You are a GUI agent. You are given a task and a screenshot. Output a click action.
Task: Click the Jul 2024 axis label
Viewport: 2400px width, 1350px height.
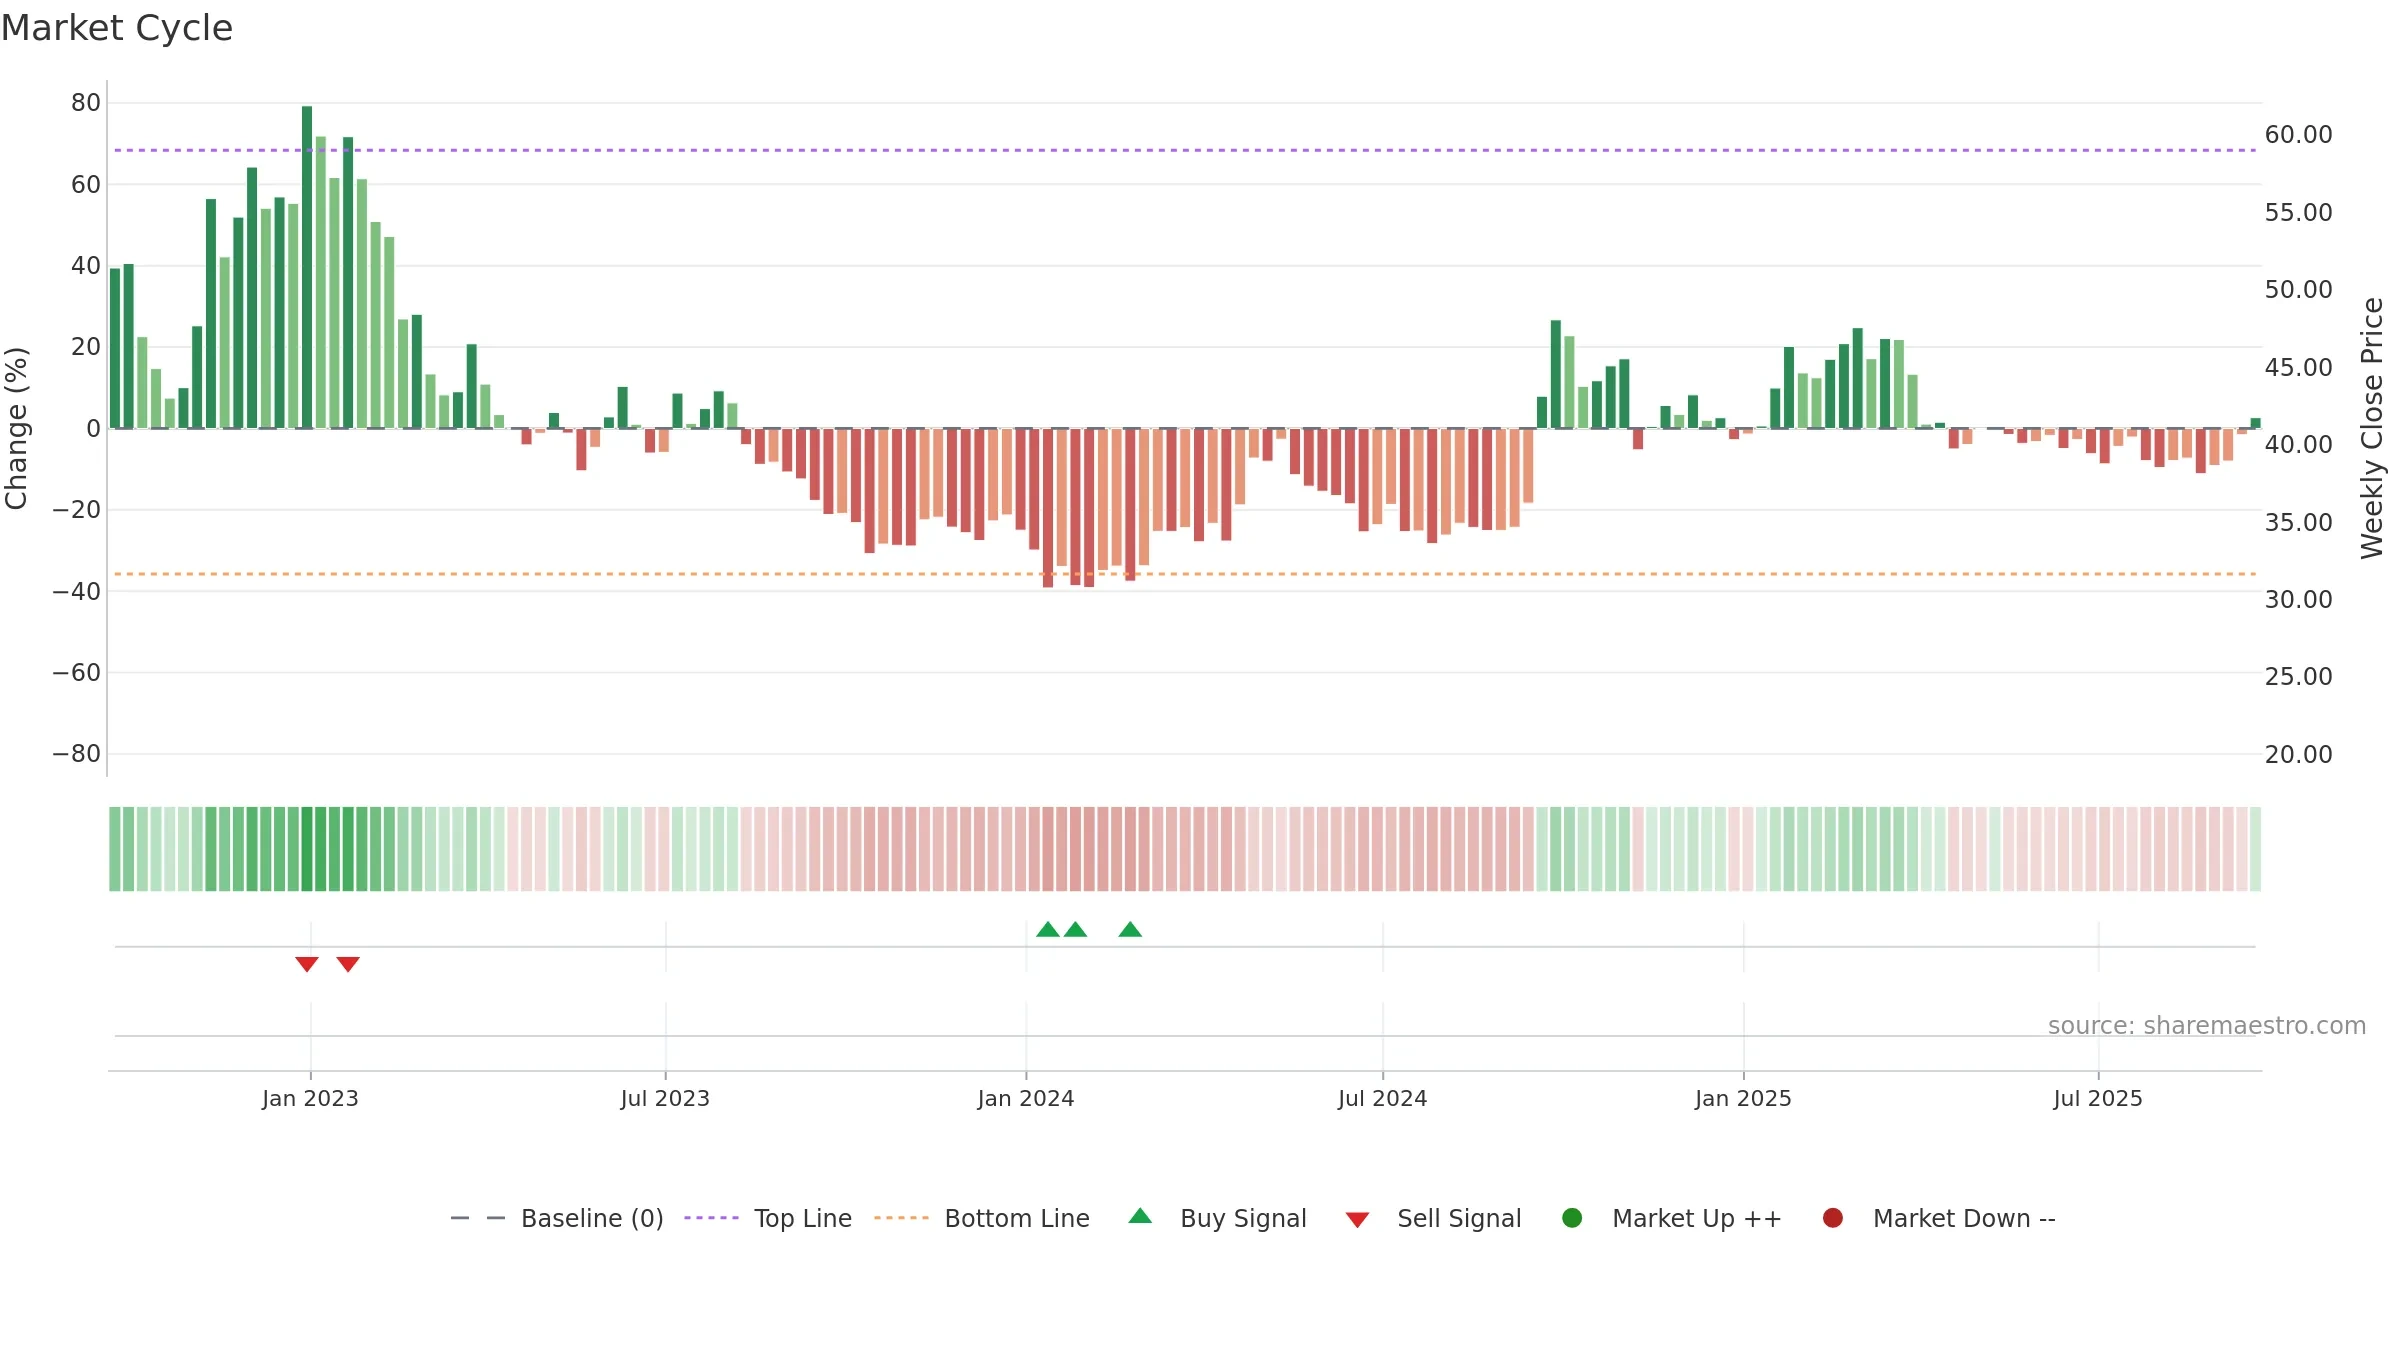(x=1383, y=1098)
